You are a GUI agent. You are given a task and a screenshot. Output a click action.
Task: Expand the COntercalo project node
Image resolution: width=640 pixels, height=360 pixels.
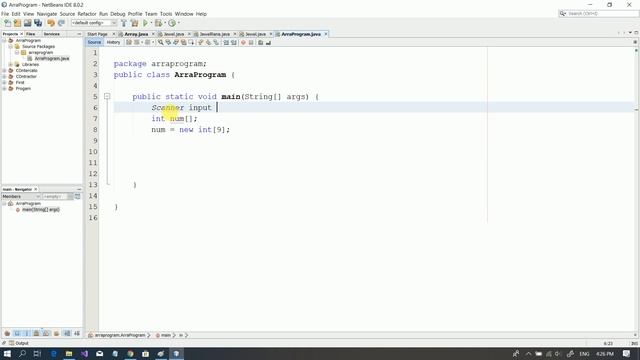4,71
